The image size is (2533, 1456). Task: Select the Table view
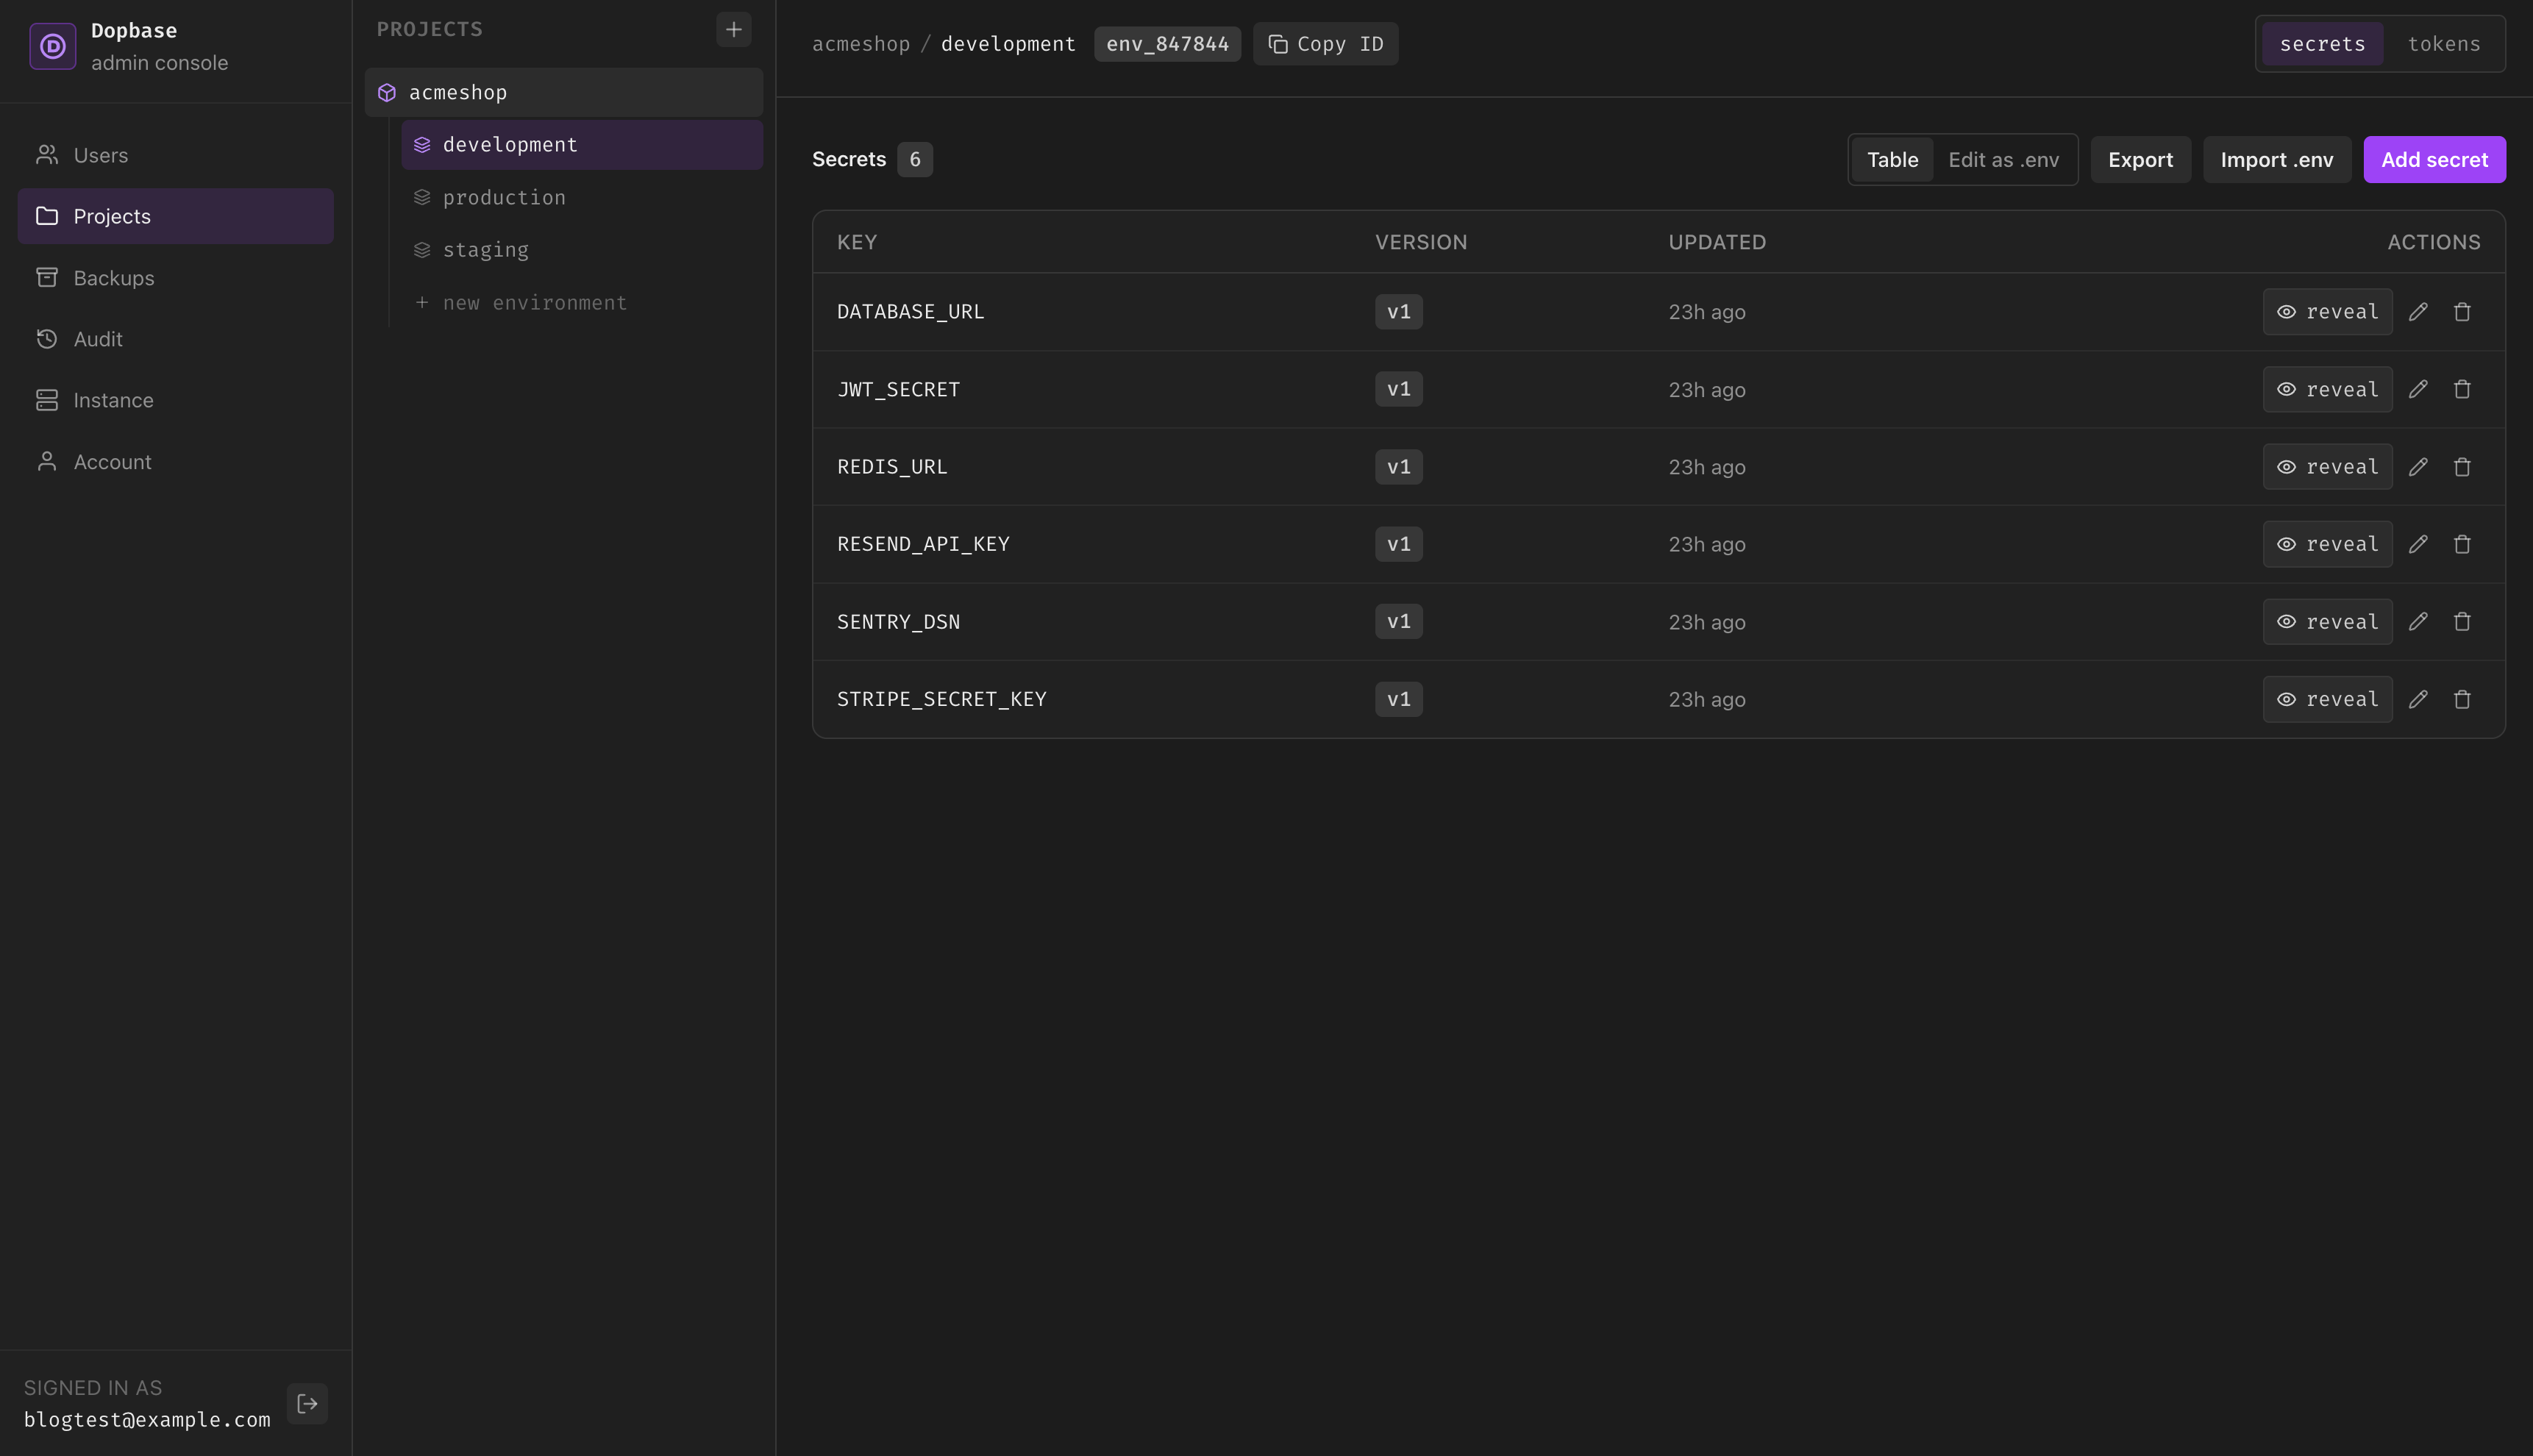pyautogui.click(x=1892, y=160)
